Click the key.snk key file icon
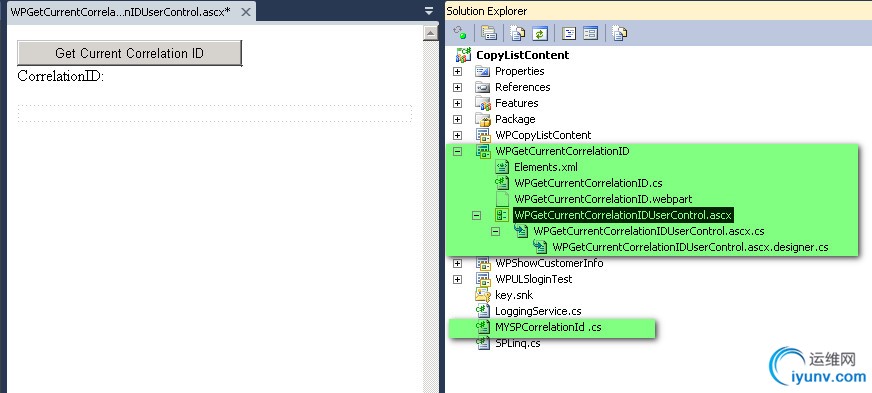This screenshot has height=393, width=872. (482, 295)
